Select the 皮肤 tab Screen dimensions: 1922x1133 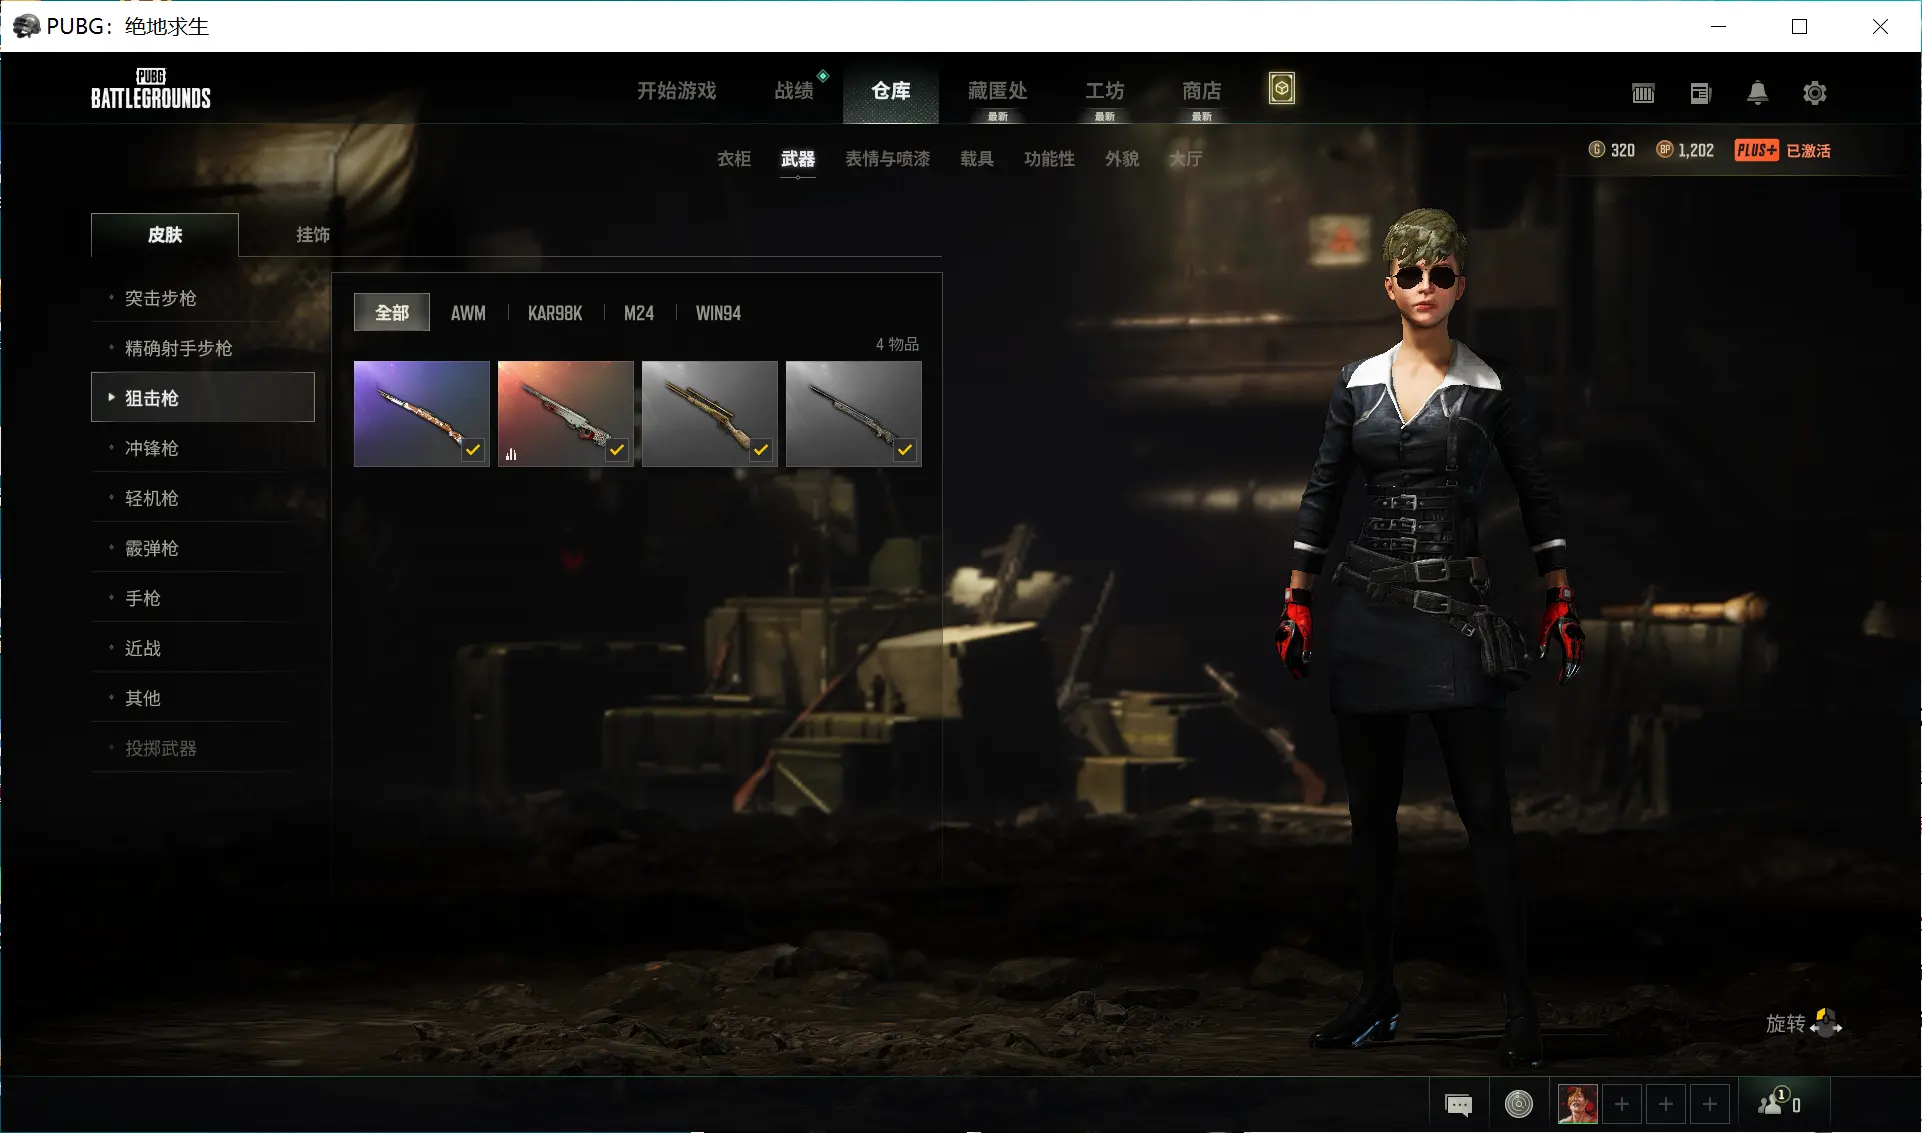(165, 235)
